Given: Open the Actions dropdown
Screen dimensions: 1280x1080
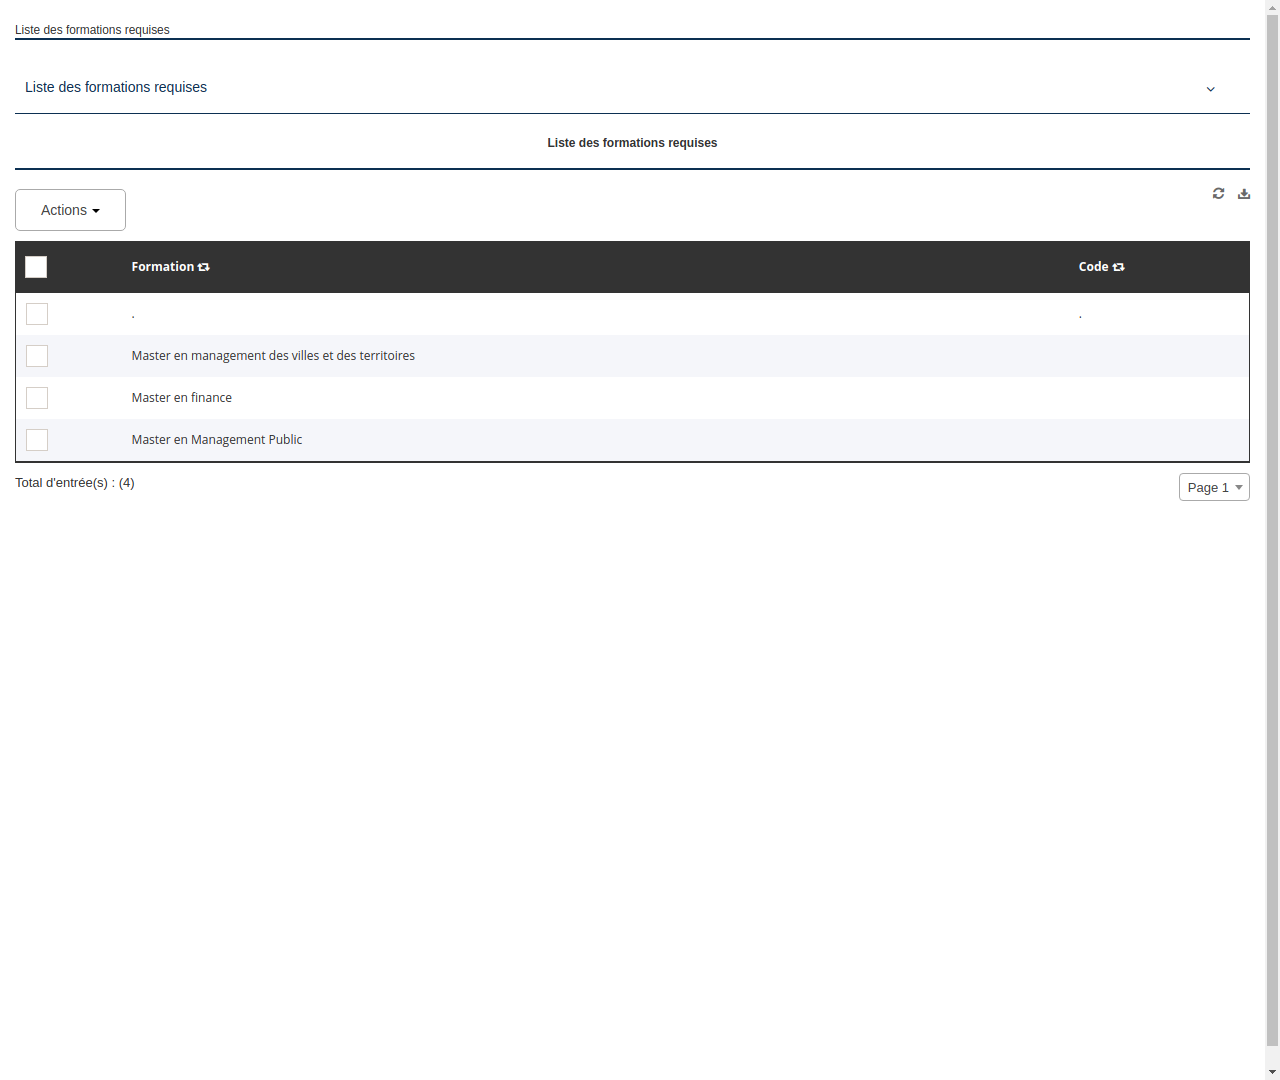Looking at the screenshot, I should [70, 210].
